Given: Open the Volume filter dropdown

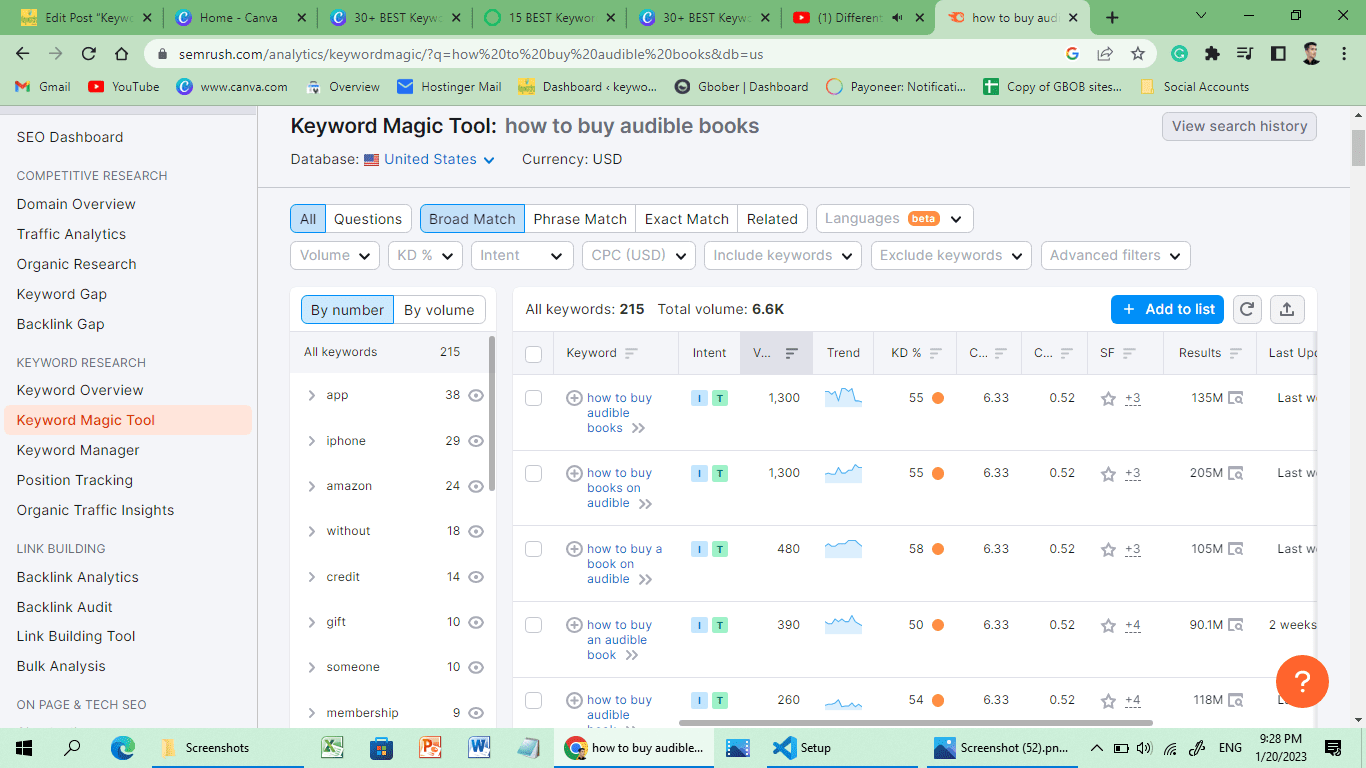Looking at the screenshot, I should (335, 255).
